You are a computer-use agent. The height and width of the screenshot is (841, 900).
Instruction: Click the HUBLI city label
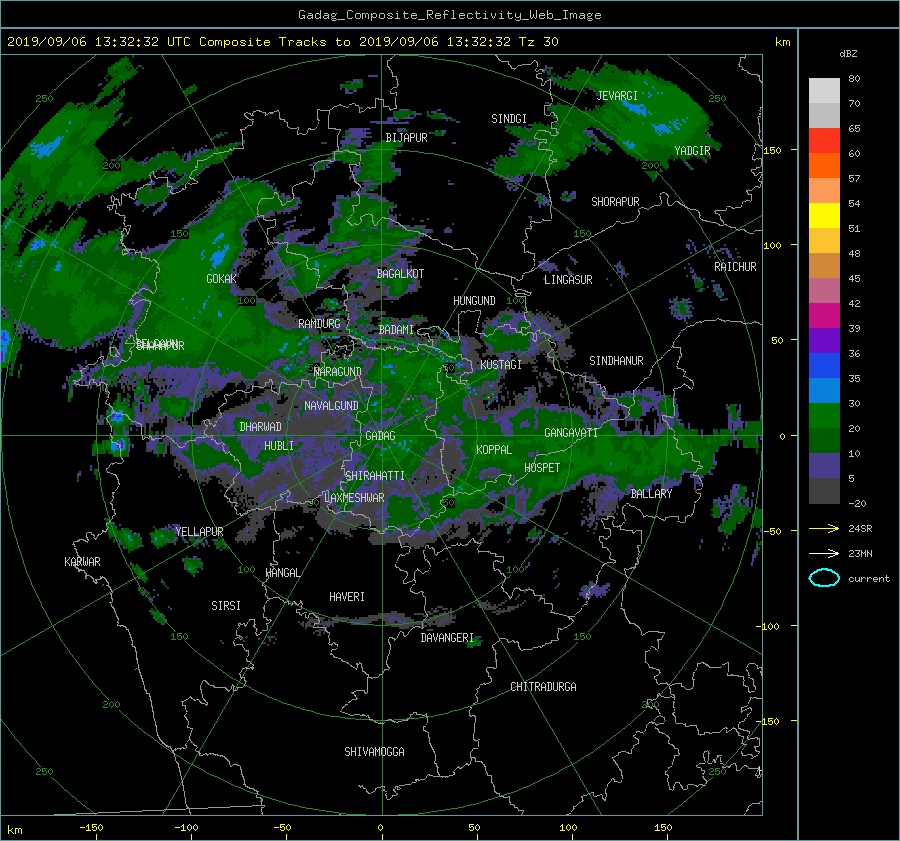click(279, 446)
